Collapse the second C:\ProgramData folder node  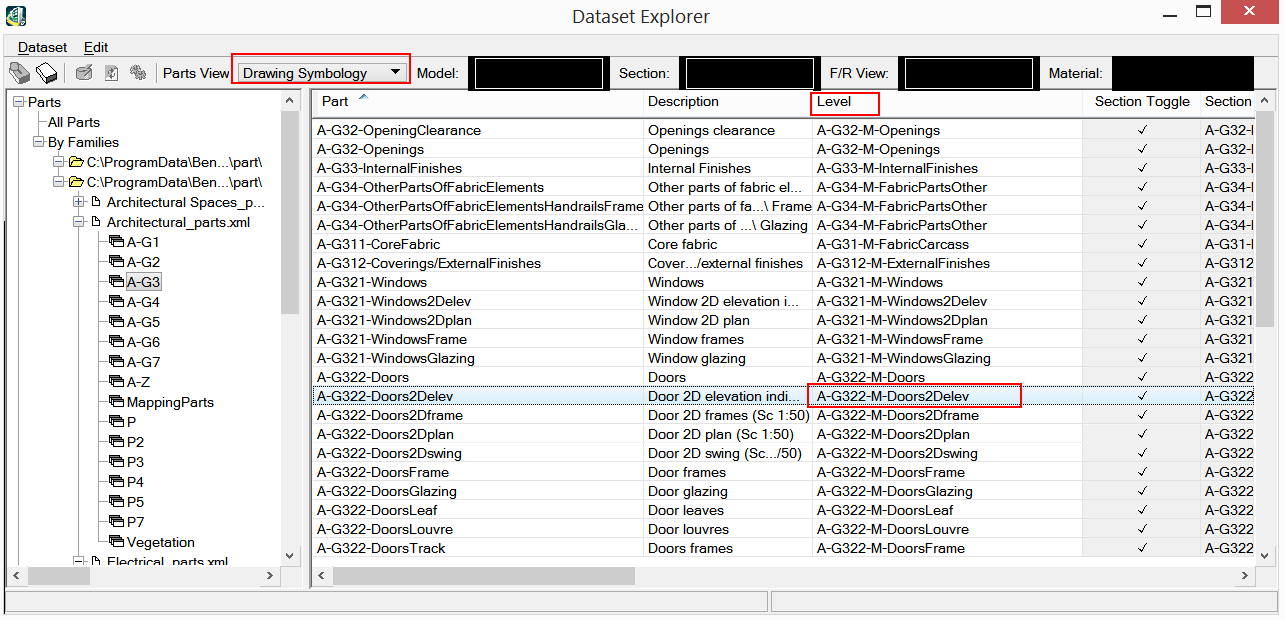[x=58, y=182]
